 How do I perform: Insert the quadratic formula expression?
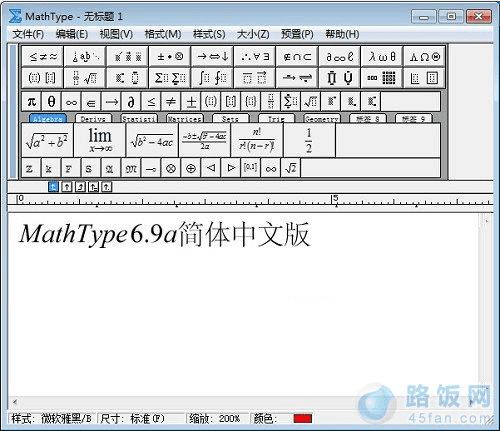(204, 140)
